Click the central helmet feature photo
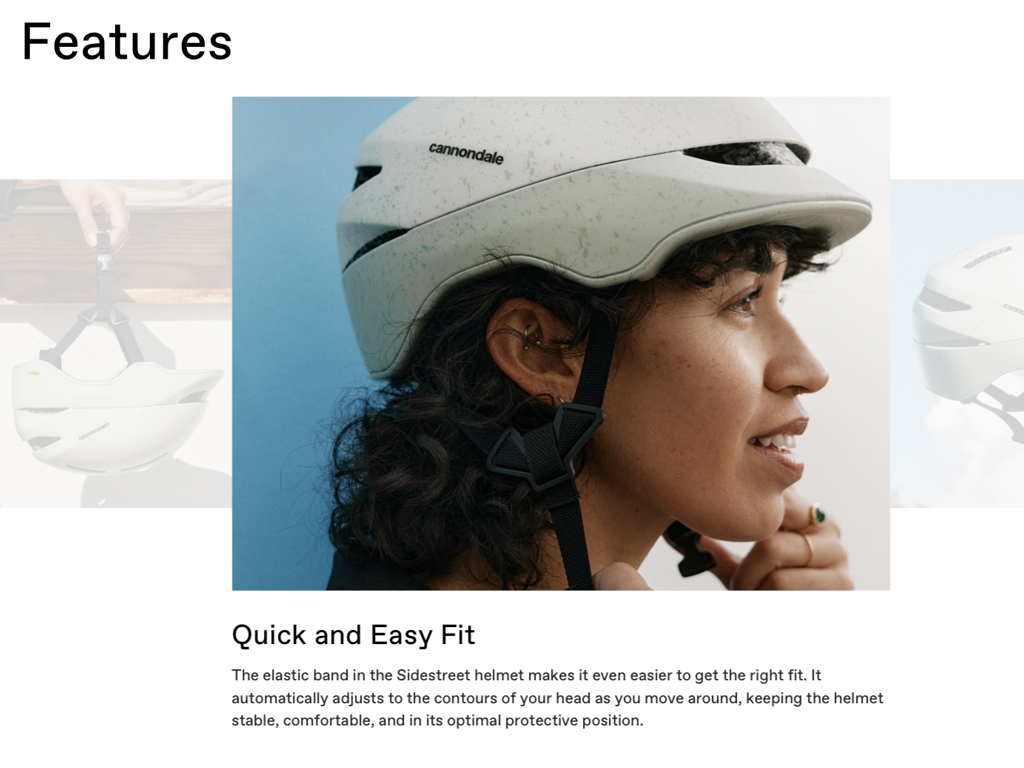Screen dimensions: 1024x768 [561, 344]
